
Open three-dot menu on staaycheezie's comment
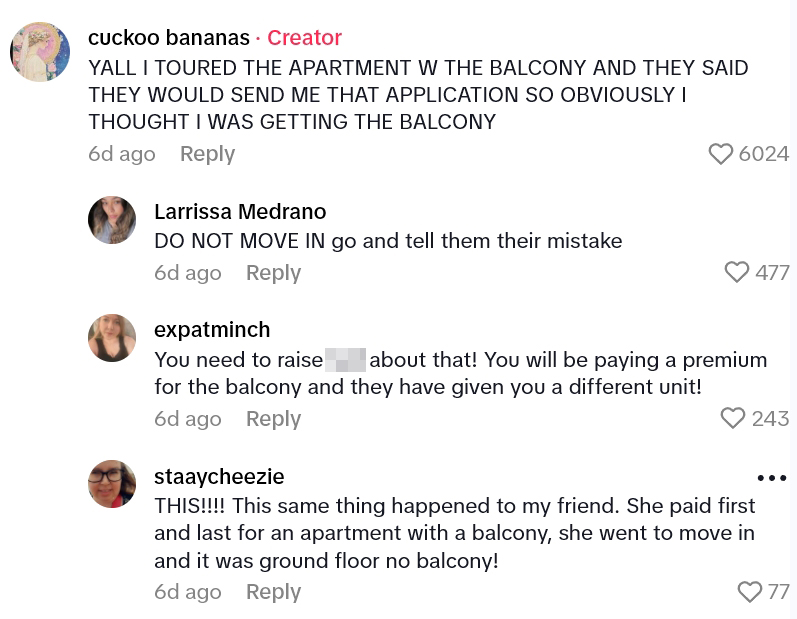click(772, 478)
